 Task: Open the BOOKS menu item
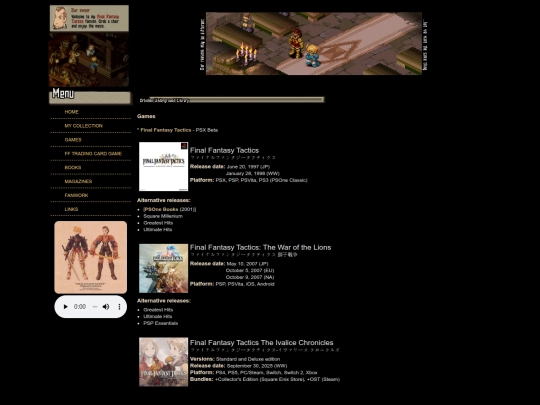[x=73, y=167]
